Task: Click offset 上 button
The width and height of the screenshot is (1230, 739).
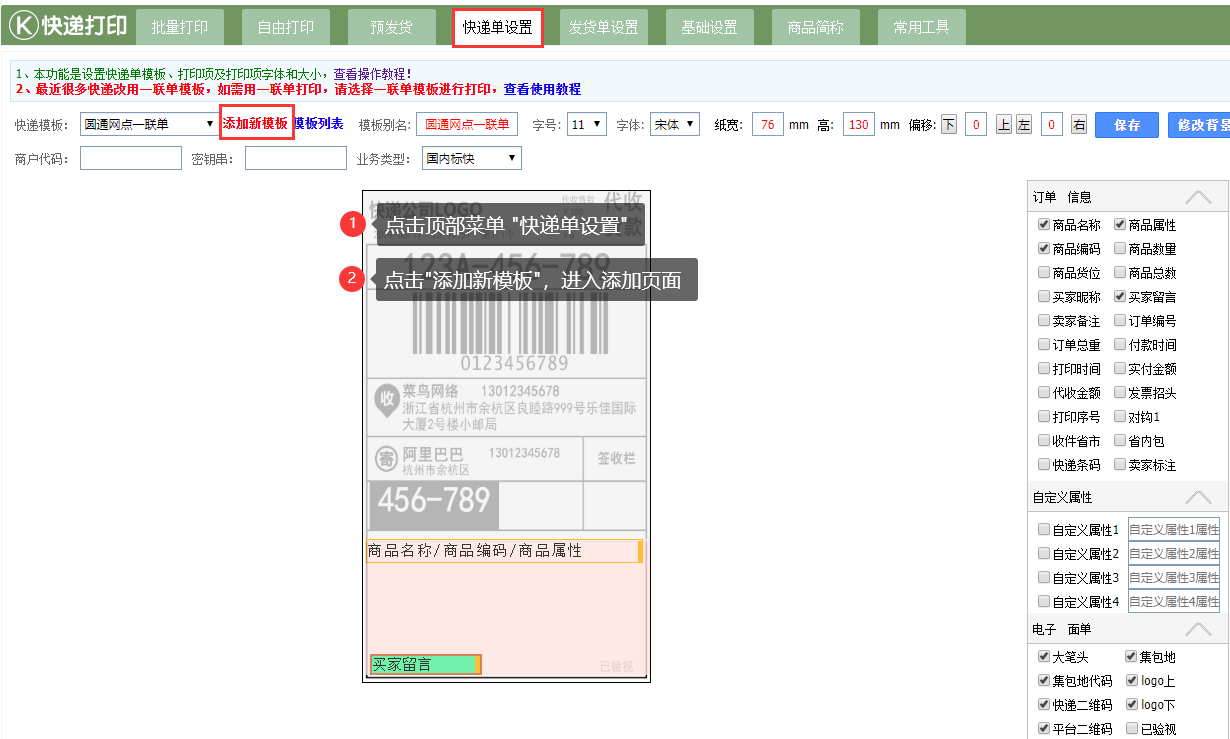Action: click(x=1004, y=125)
